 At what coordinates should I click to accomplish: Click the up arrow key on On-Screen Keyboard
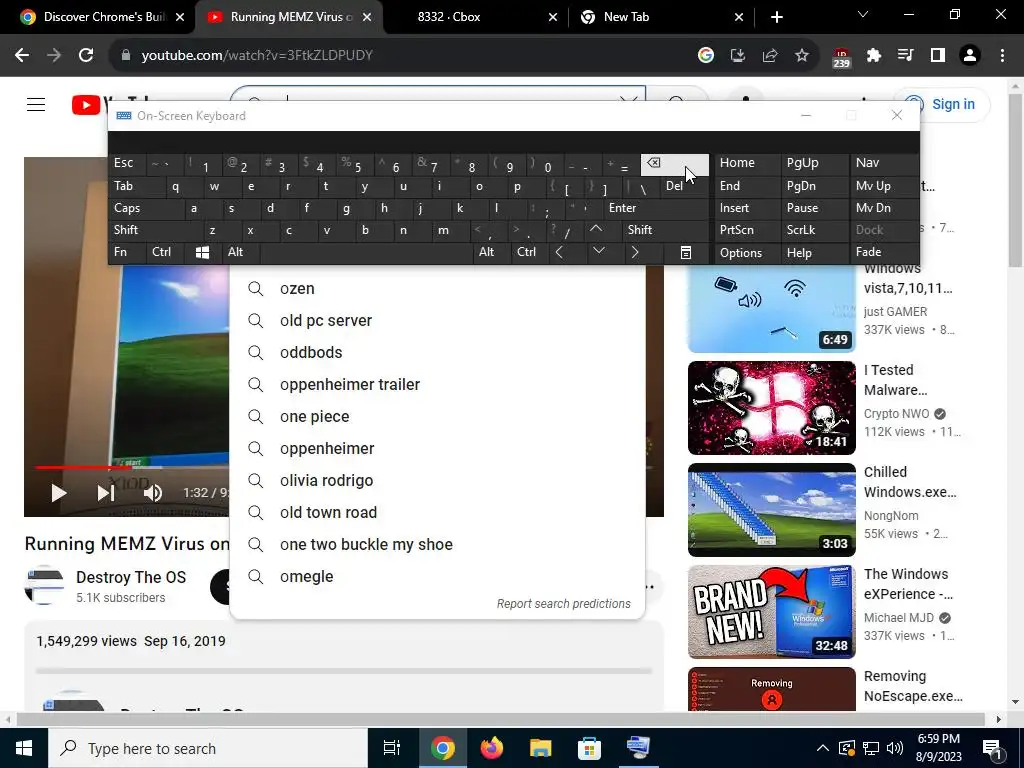(596, 229)
